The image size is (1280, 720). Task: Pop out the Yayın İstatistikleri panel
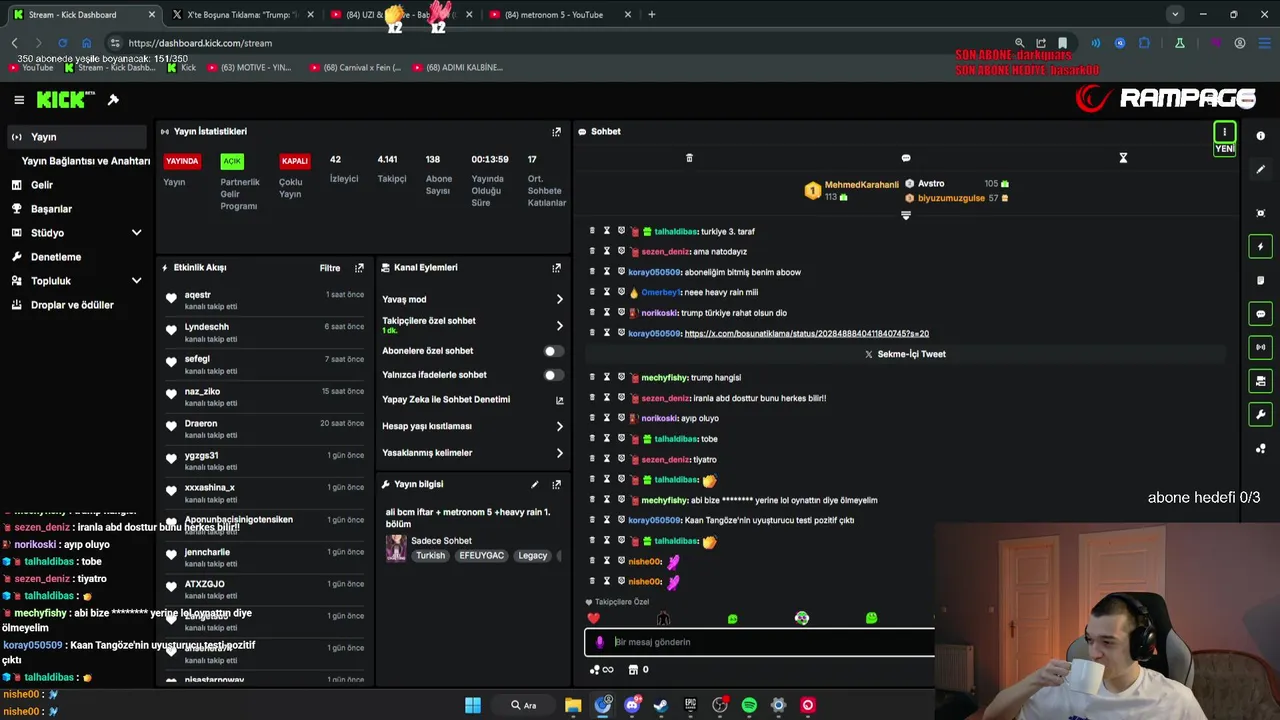557,132
